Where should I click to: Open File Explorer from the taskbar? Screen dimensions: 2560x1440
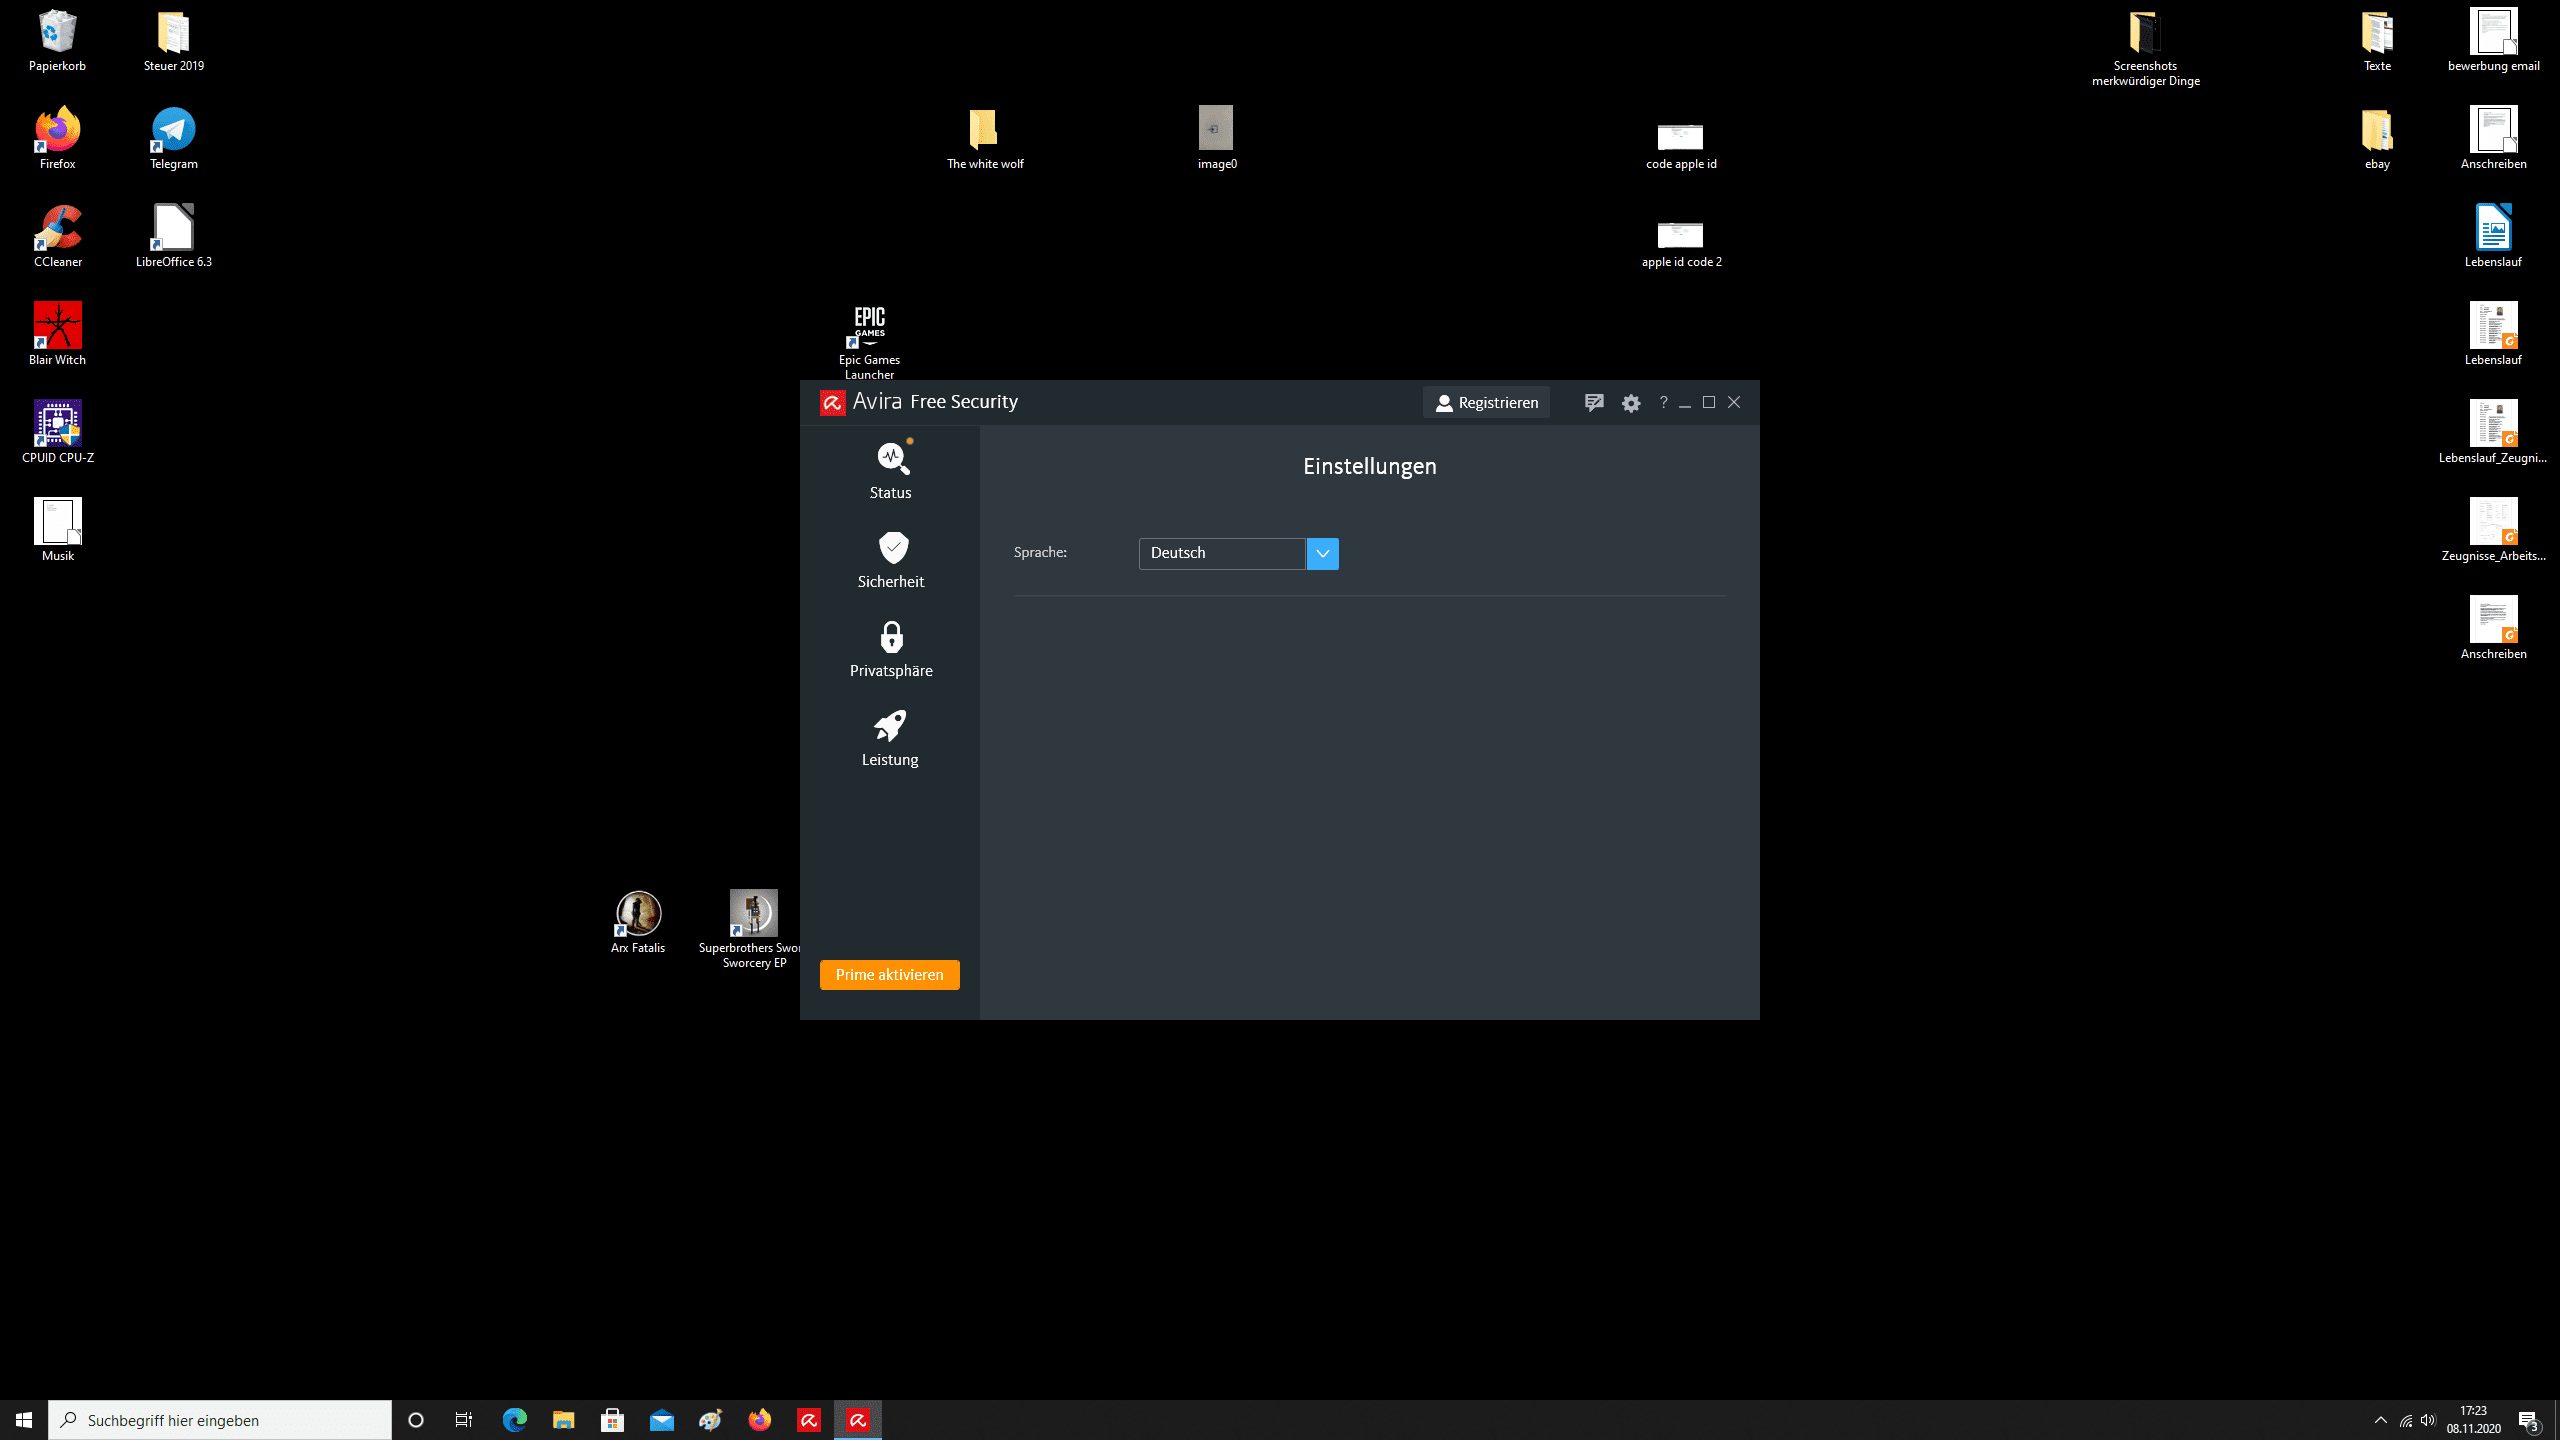pos(563,1420)
